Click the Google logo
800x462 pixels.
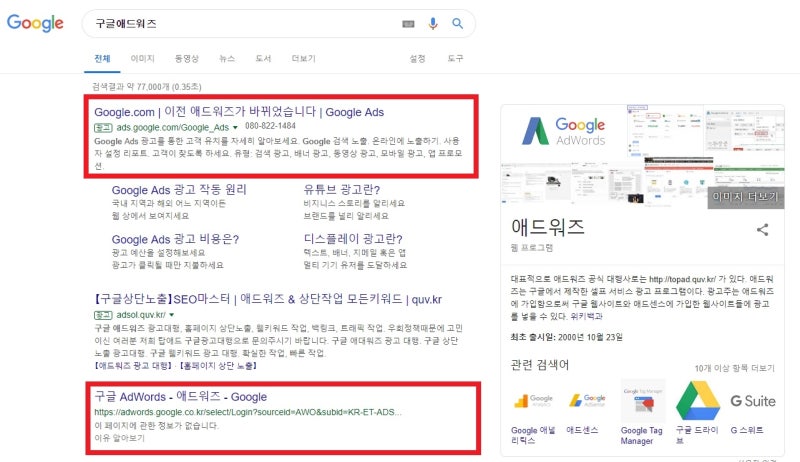click(35, 23)
